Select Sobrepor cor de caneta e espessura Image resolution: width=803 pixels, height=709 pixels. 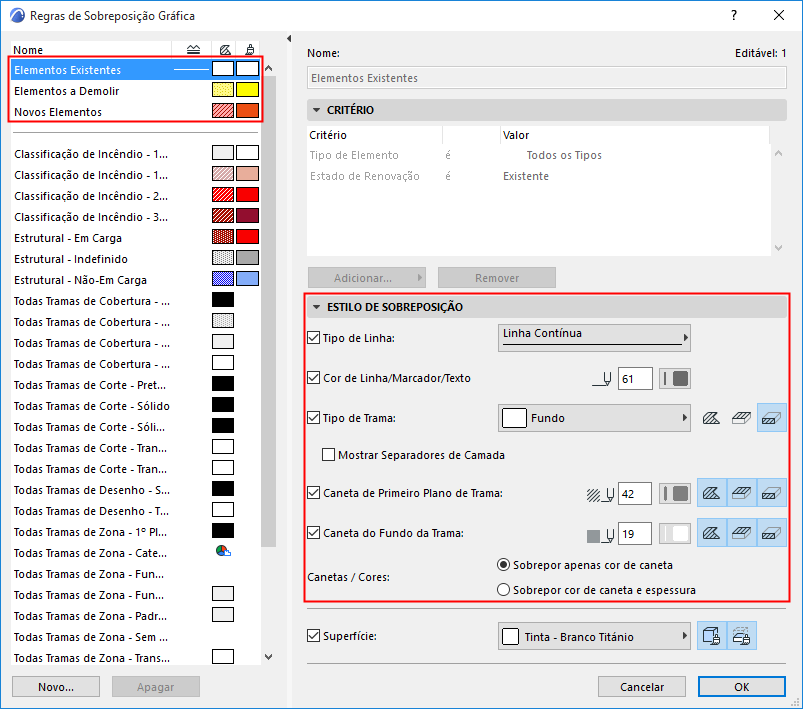504,590
